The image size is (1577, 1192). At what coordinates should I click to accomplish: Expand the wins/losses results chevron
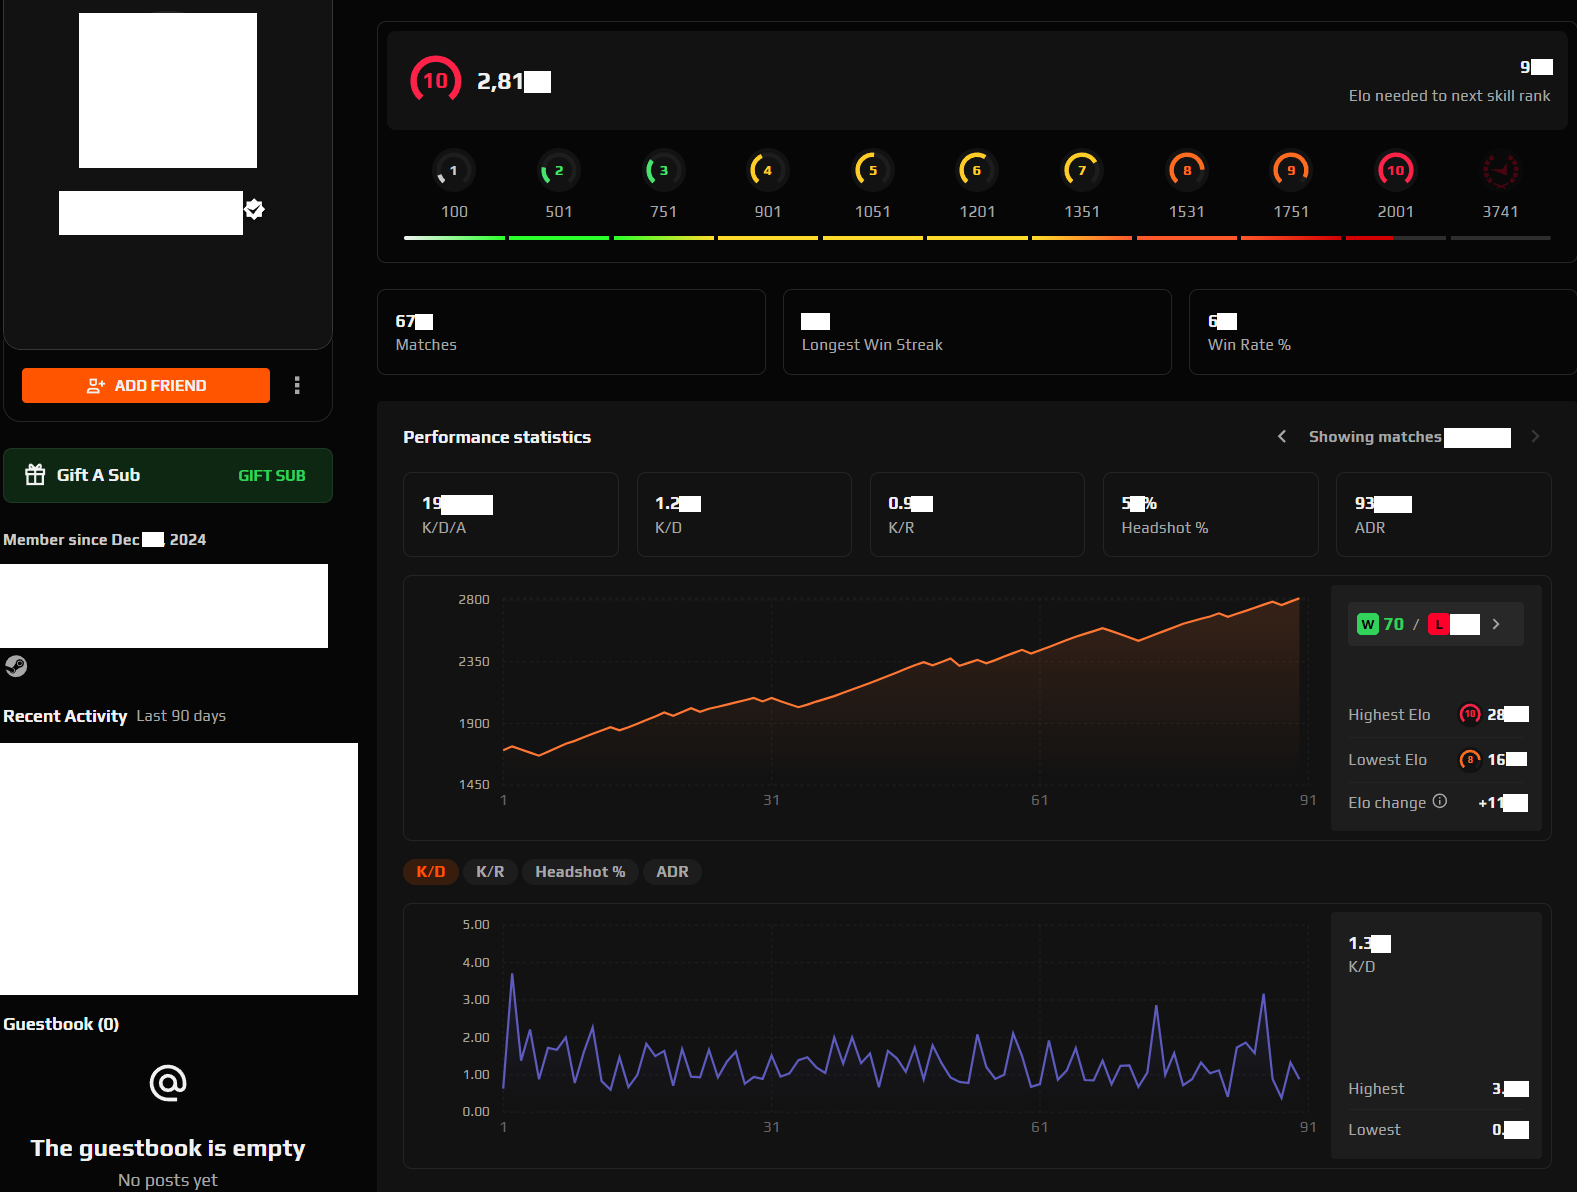[1496, 624]
